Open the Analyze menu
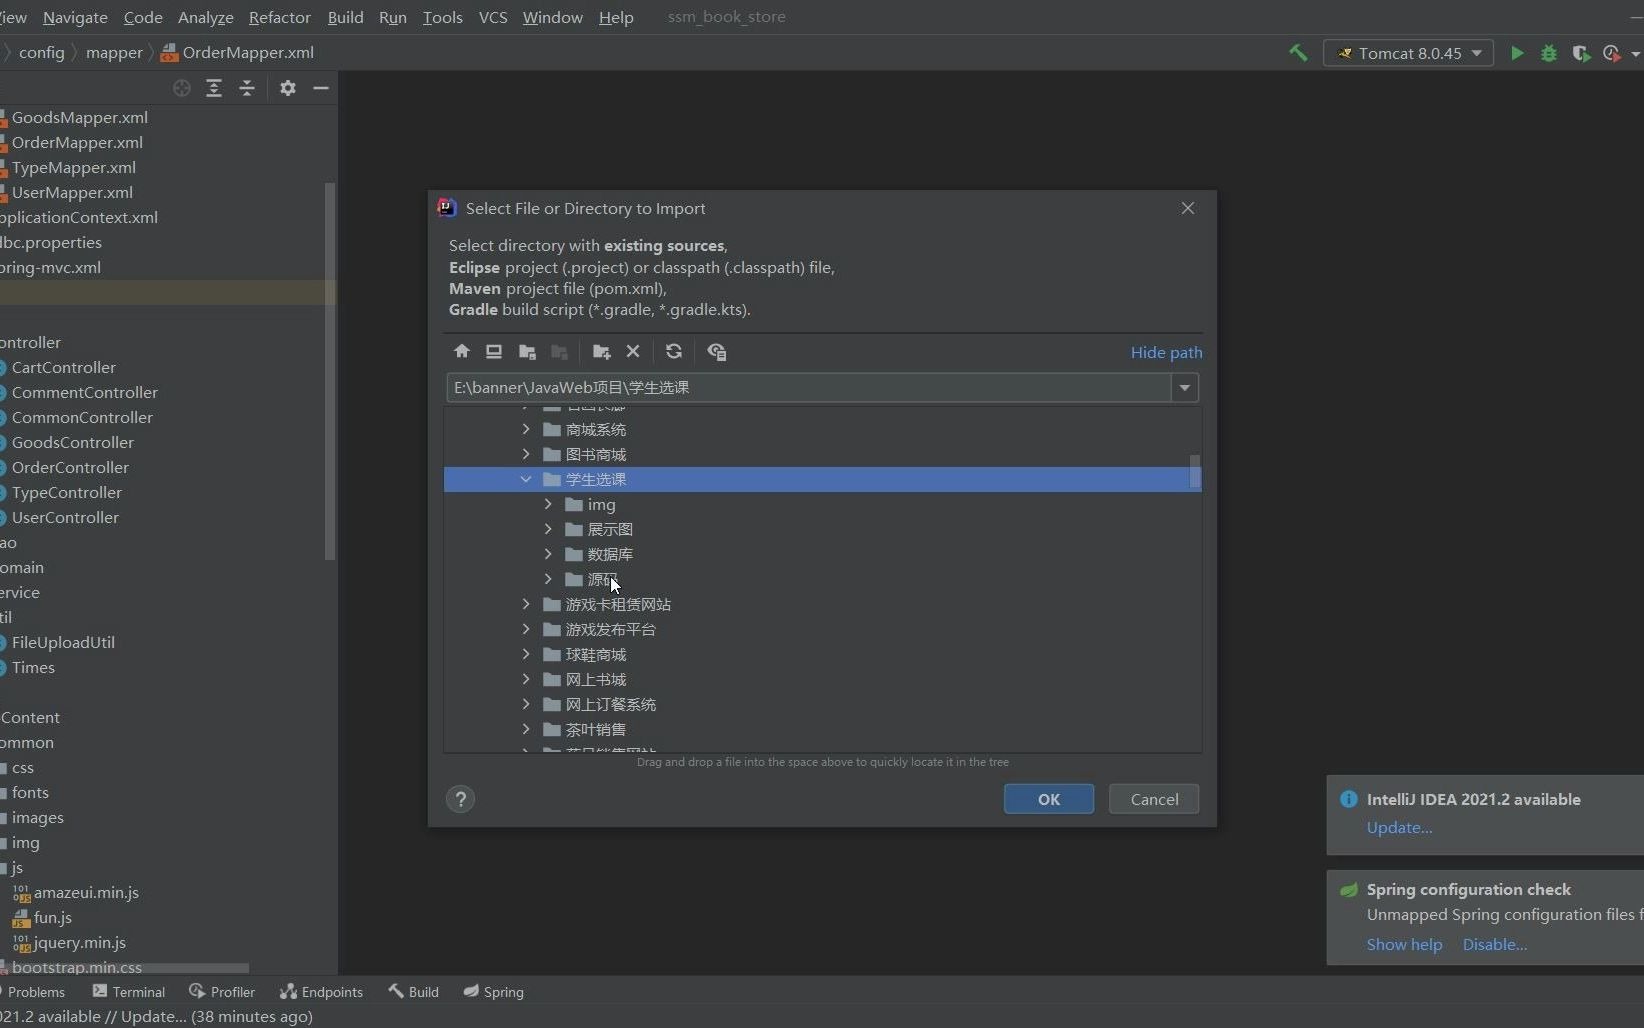 [205, 17]
